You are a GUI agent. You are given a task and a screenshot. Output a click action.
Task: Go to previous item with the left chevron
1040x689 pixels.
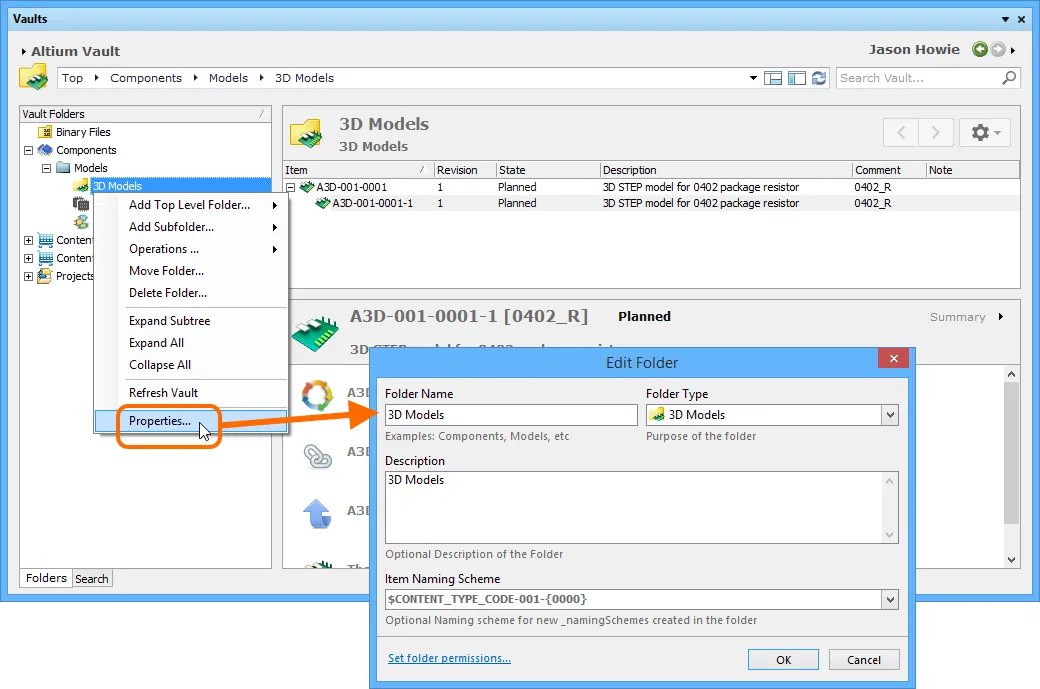click(x=901, y=133)
